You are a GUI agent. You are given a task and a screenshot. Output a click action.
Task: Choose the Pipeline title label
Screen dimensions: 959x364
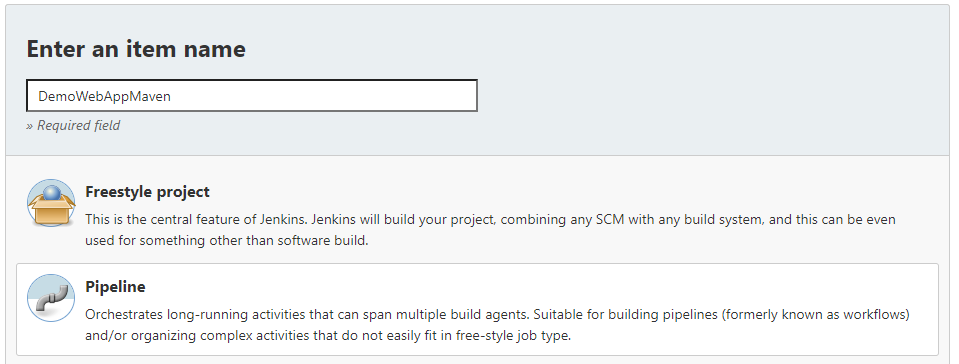[x=116, y=286]
